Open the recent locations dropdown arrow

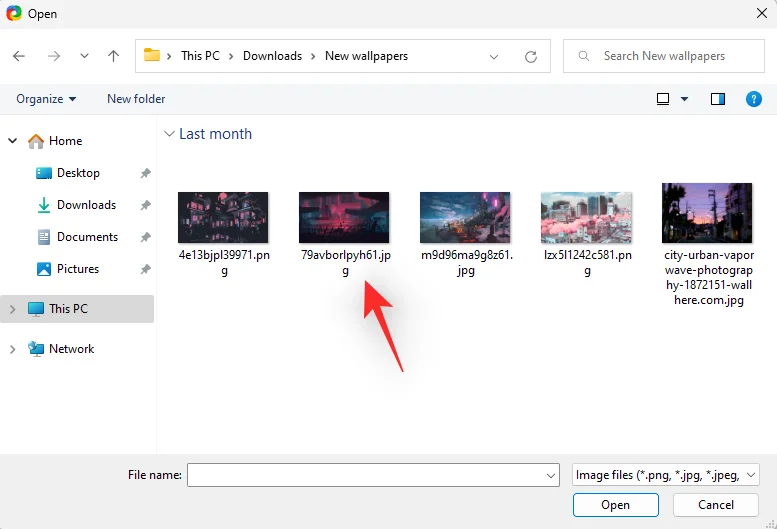pyautogui.click(x=84, y=56)
